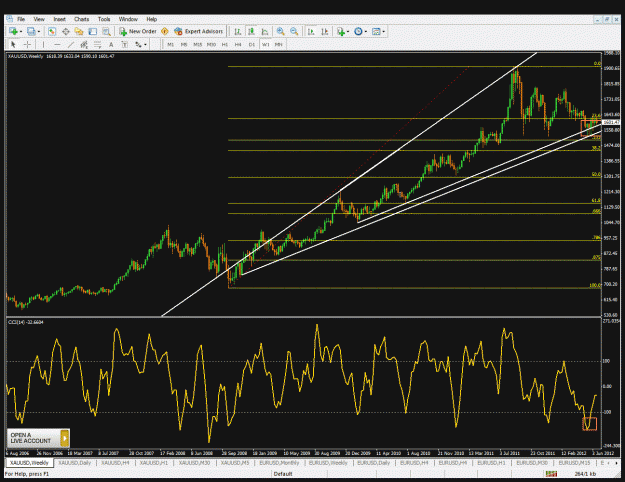Toggle chart shift icon

tap(325, 31)
